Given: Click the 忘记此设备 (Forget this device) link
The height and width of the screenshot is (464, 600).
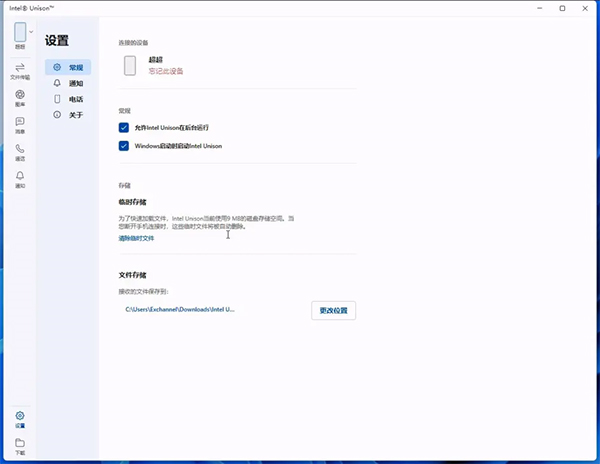Looking at the screenshot, I should [x=166, y=71].
